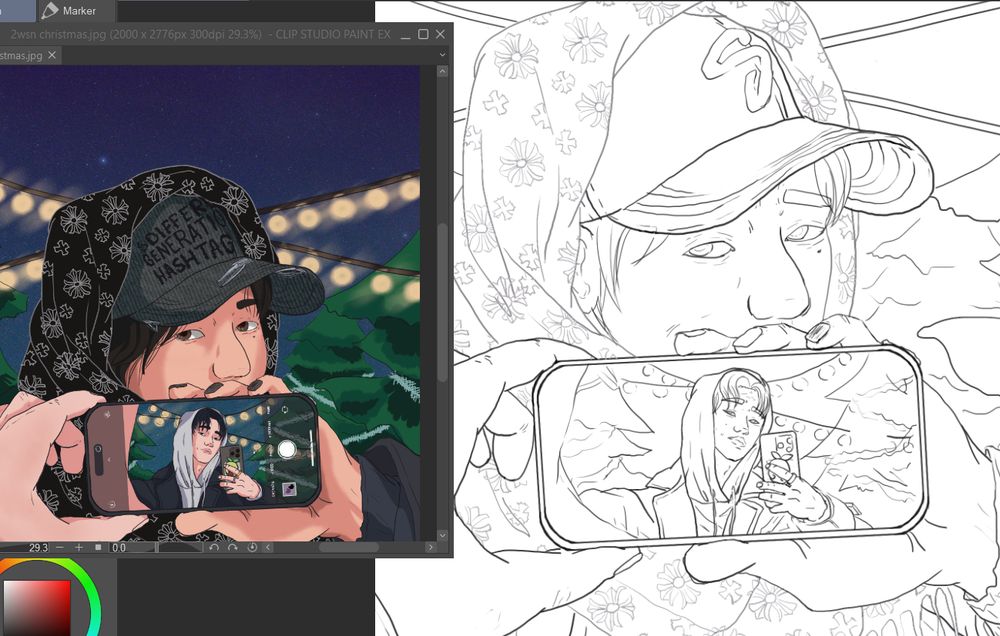Image resolution: width=1000 pixels, height=636 pixels.
Task: Click the horizontal scrollbar right arrow
Action: tap(430, 547)
